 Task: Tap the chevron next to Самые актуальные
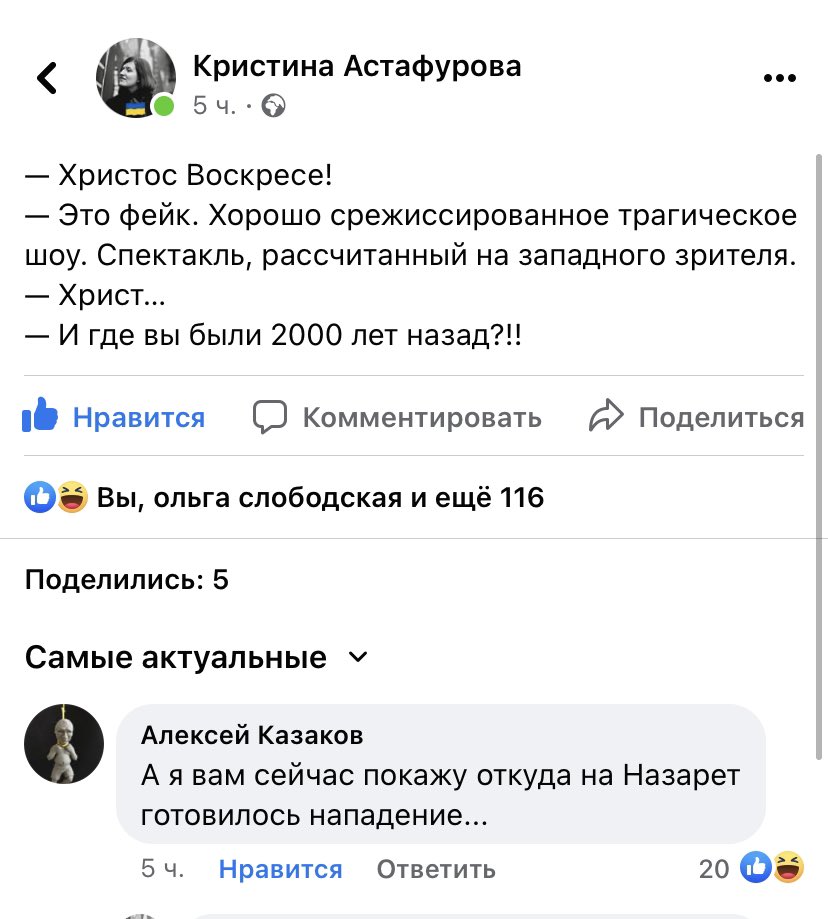pos(357,657)
